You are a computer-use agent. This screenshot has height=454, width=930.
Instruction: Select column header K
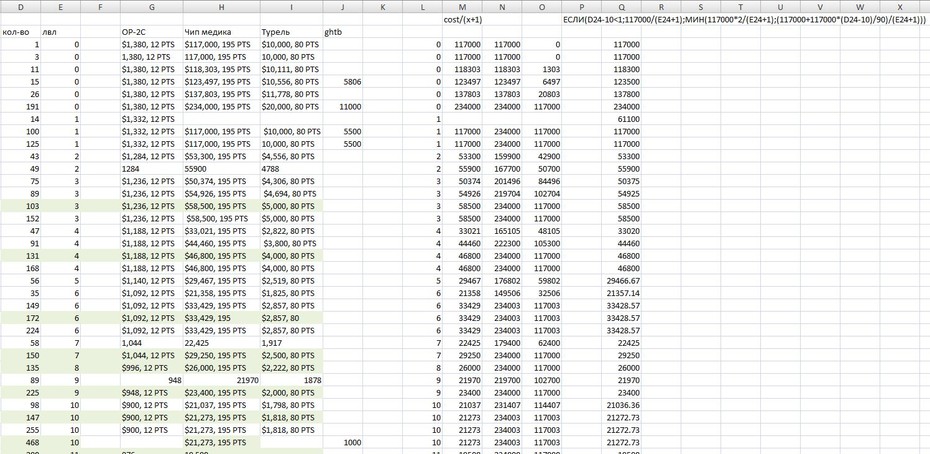[383, 7]
